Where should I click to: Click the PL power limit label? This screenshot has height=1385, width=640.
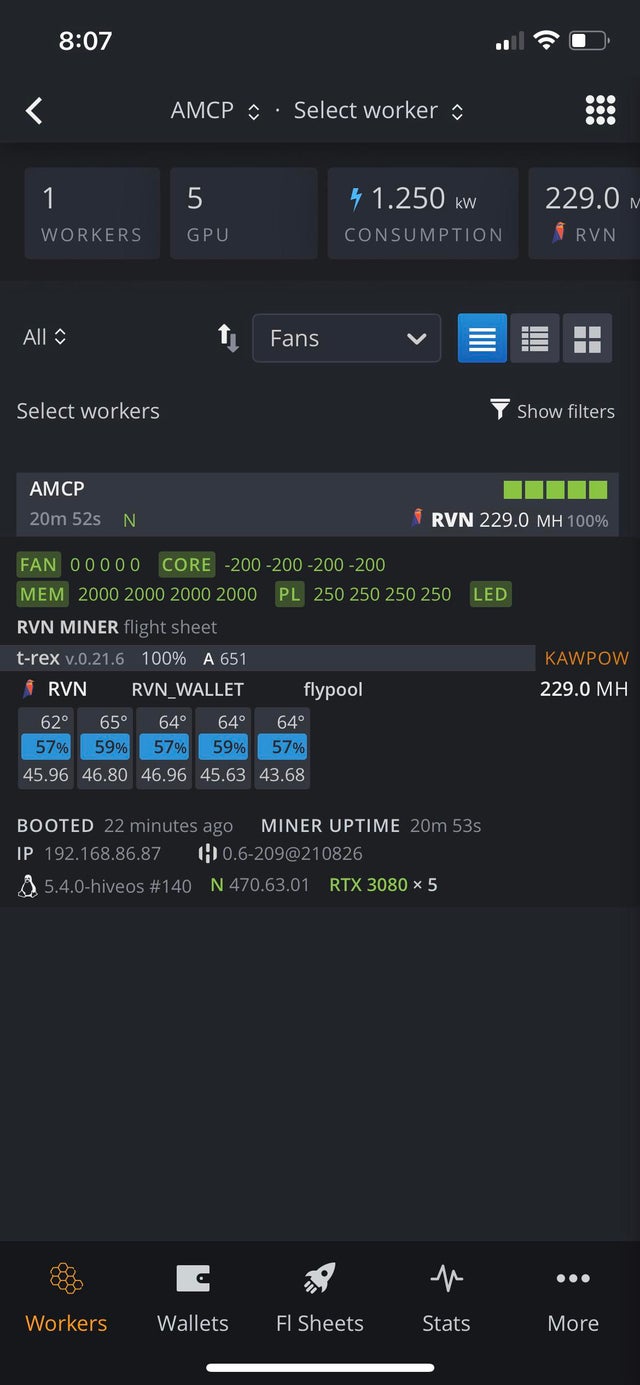pyautogui.click(x=289, y=595)
